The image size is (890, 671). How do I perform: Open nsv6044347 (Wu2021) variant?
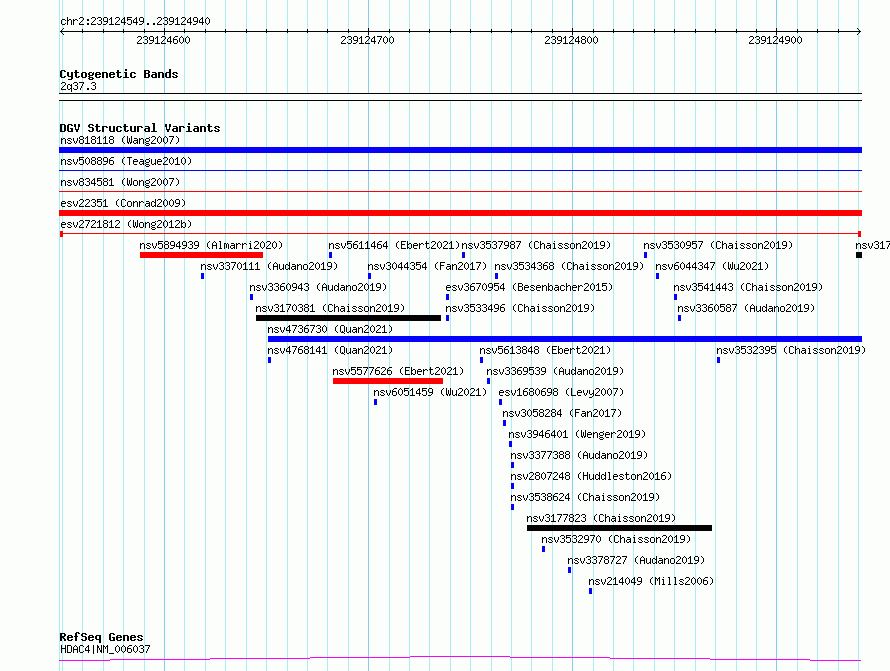(712, 266)
